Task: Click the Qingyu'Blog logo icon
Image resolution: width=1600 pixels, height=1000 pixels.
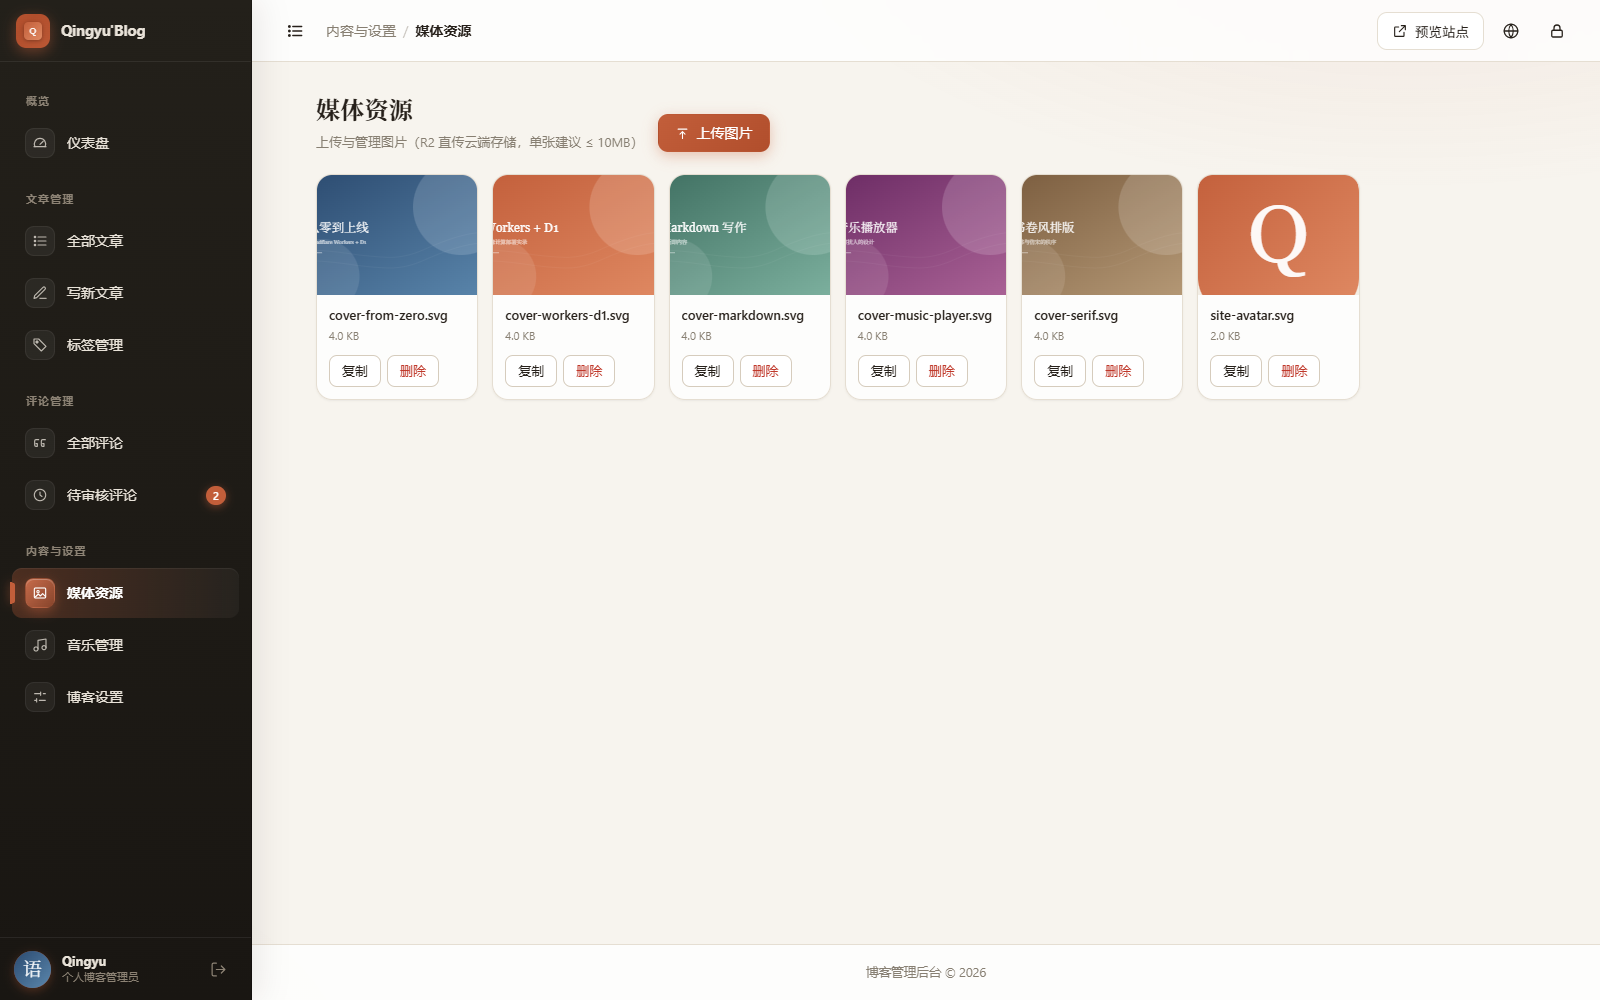Action: tap(33, 31)
